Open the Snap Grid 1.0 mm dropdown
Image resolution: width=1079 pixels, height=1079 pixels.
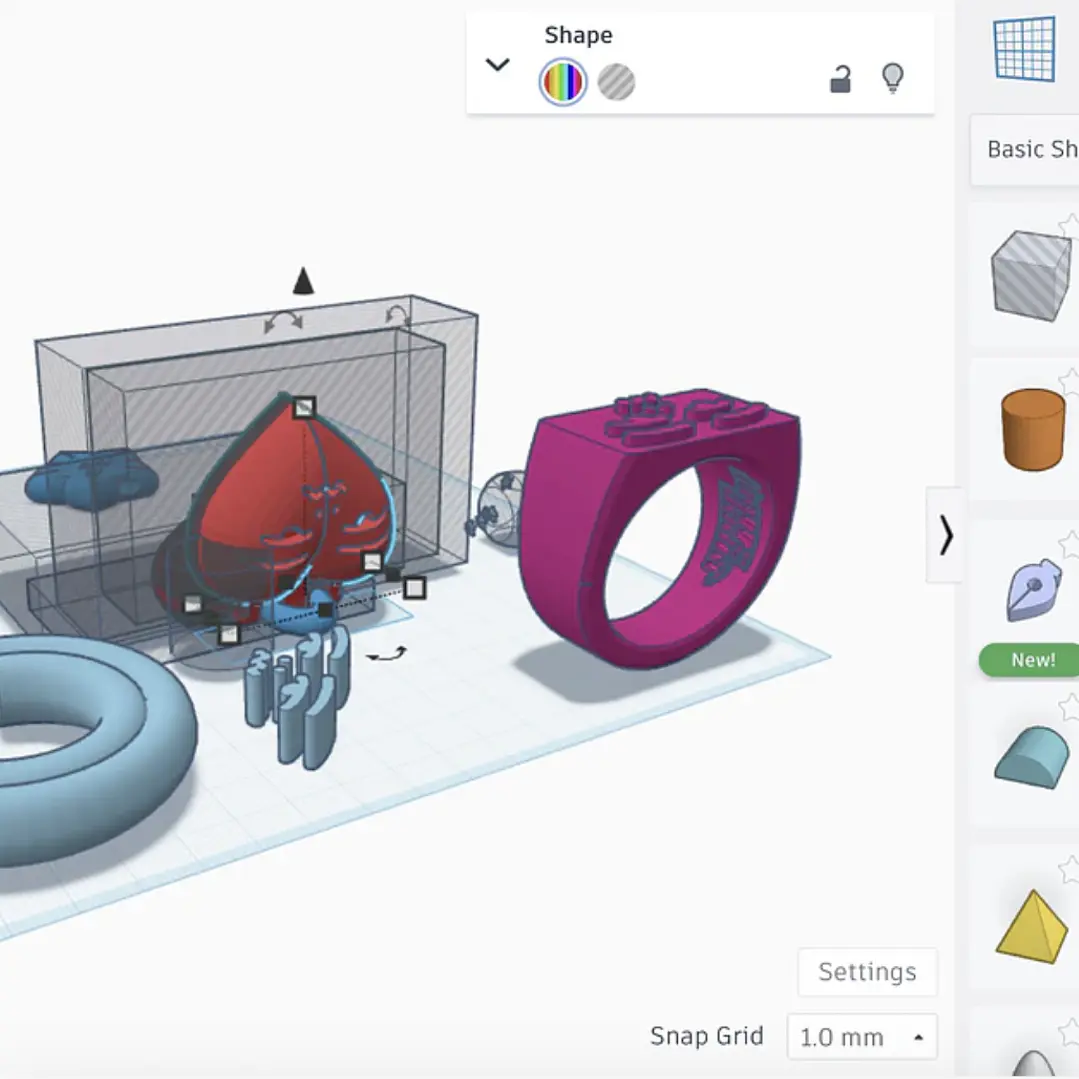pos(862,1036)
